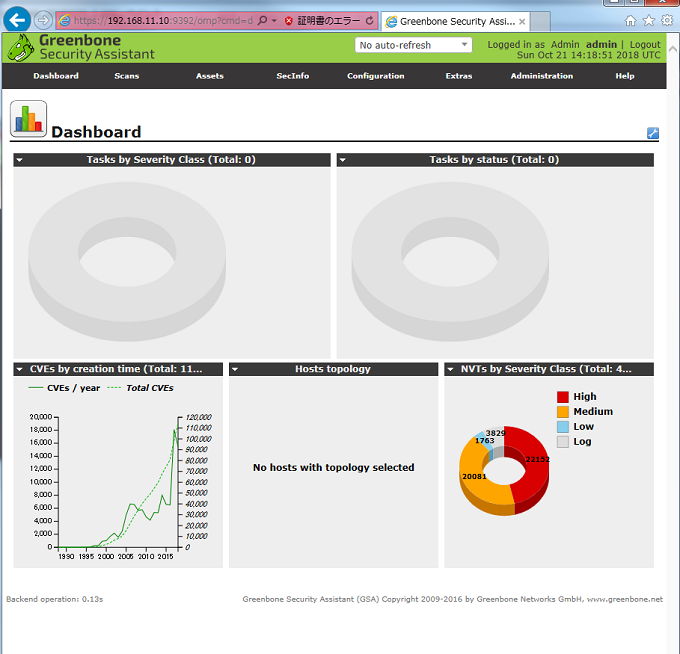Click the certificate error text
This screenshot has height=654, width=680.
[328, 21]
